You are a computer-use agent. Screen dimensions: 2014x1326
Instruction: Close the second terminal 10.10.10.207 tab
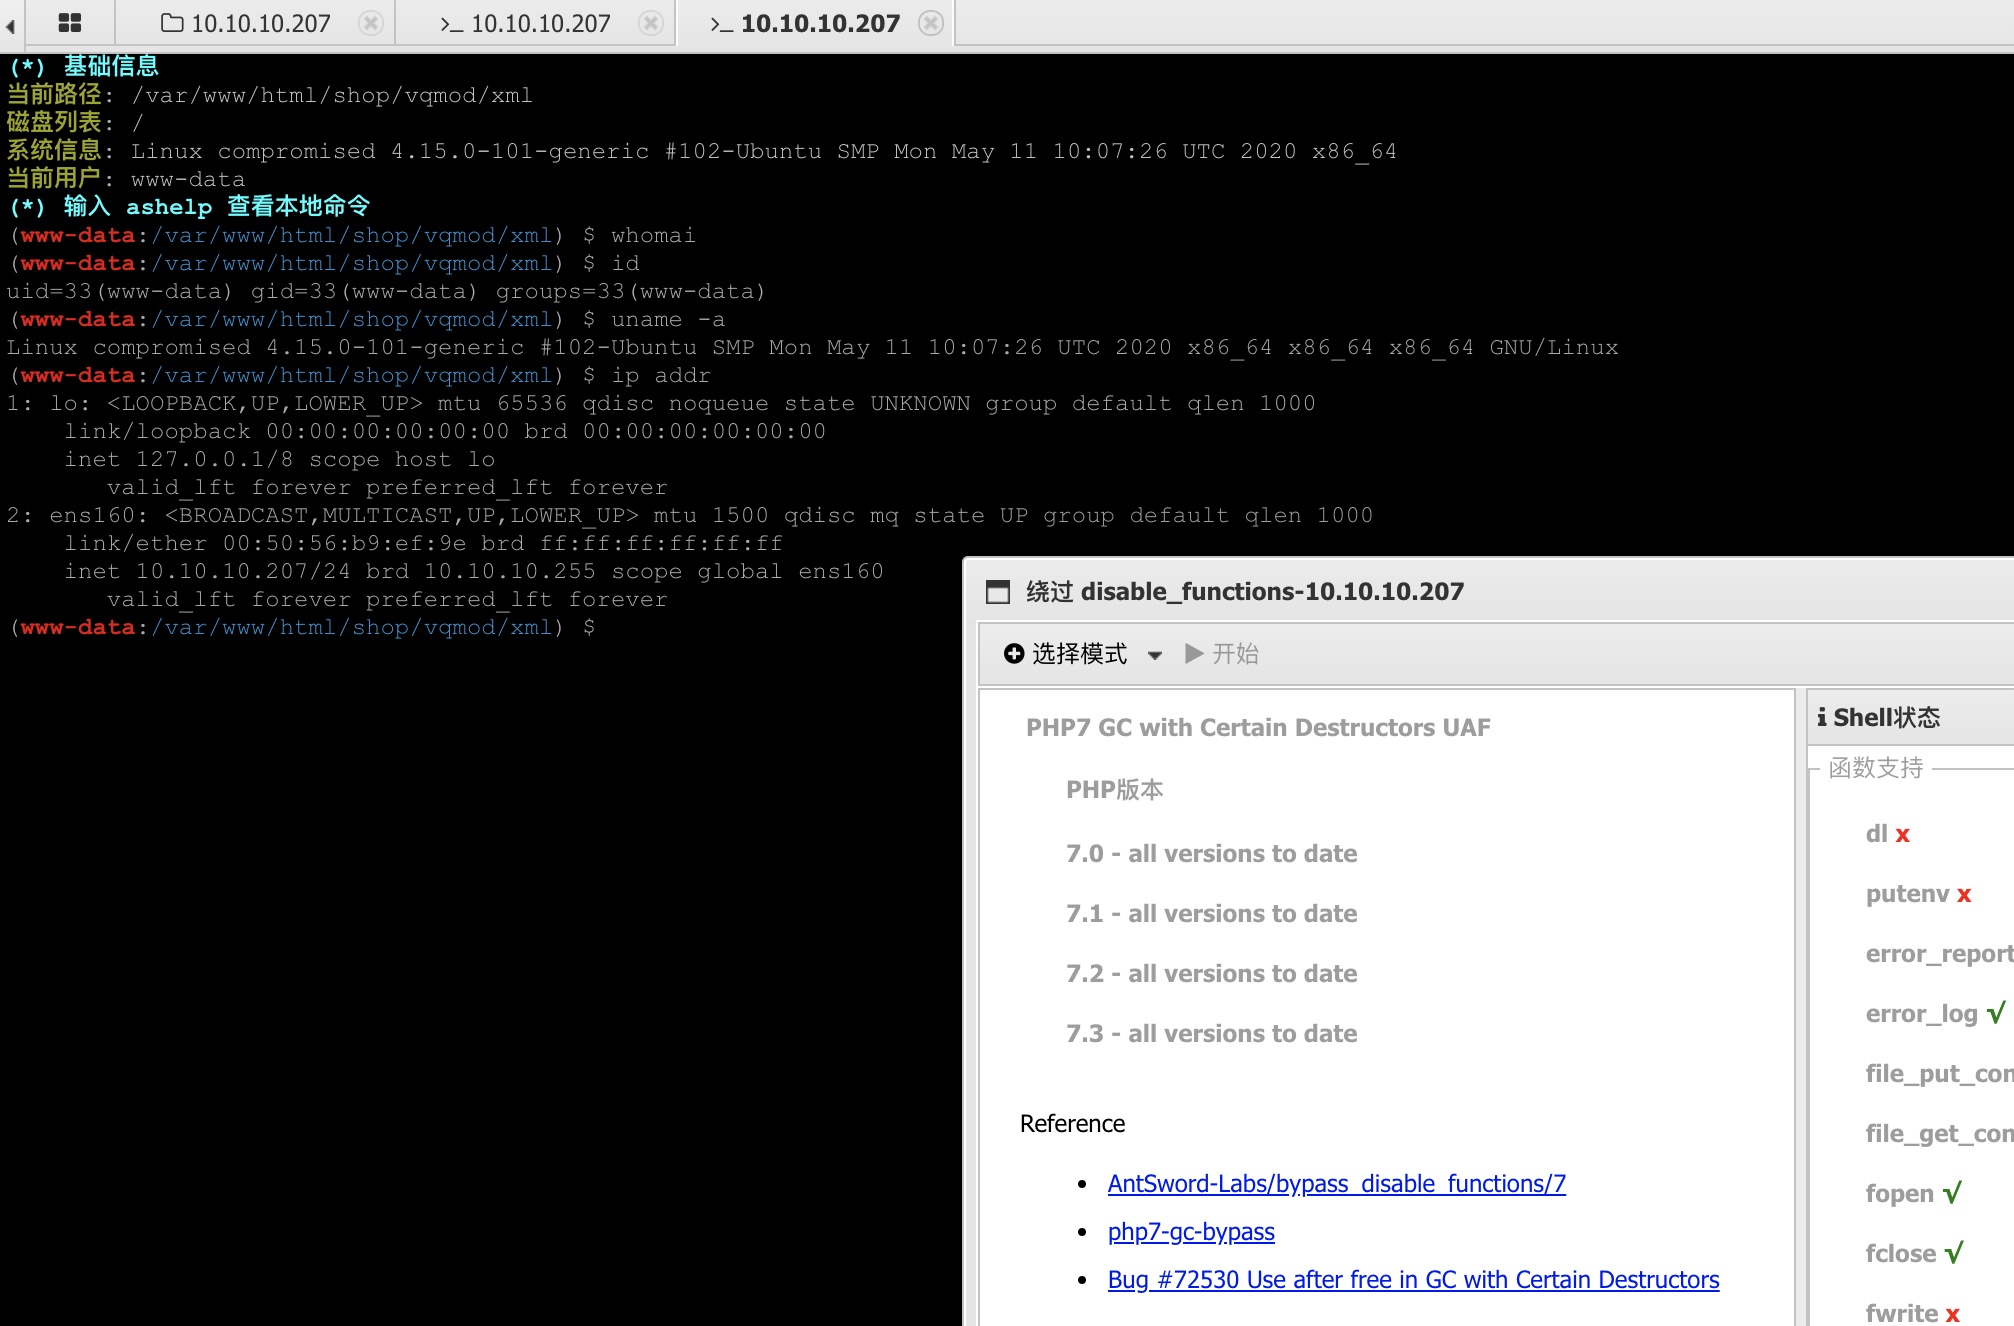(x=651, y=23)
